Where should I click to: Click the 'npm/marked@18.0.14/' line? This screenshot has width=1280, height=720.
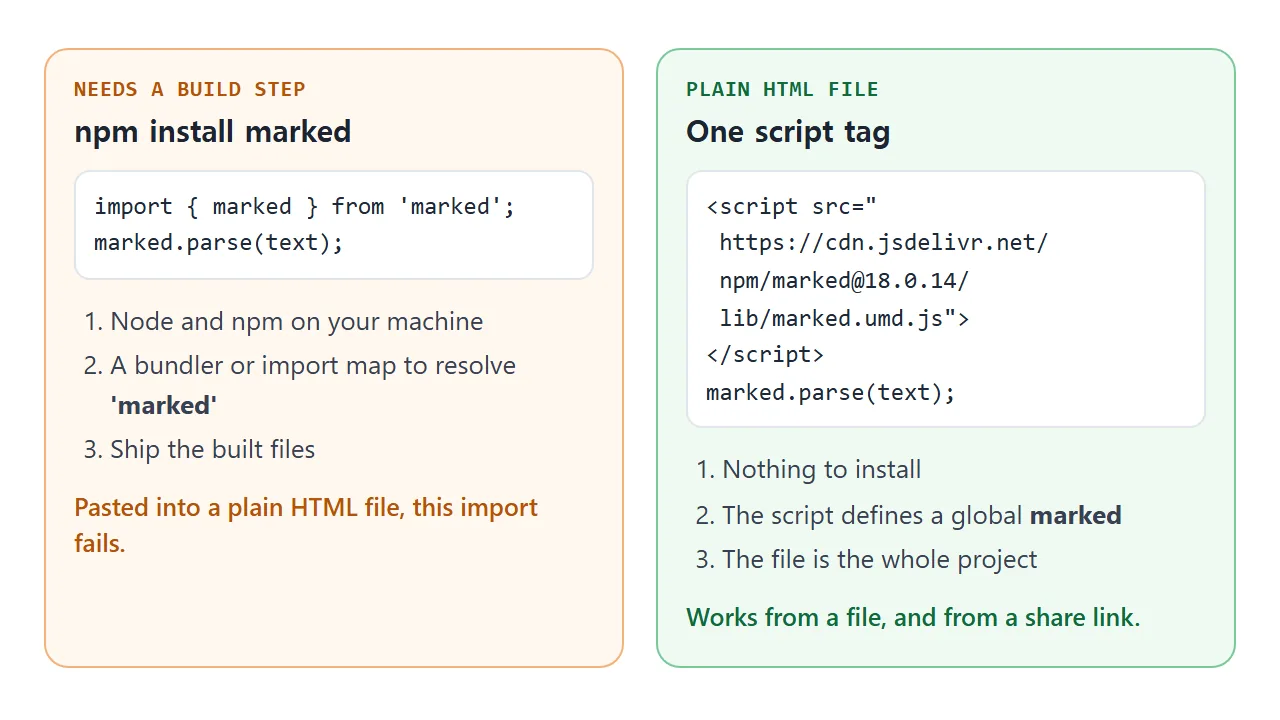(844, 281)
